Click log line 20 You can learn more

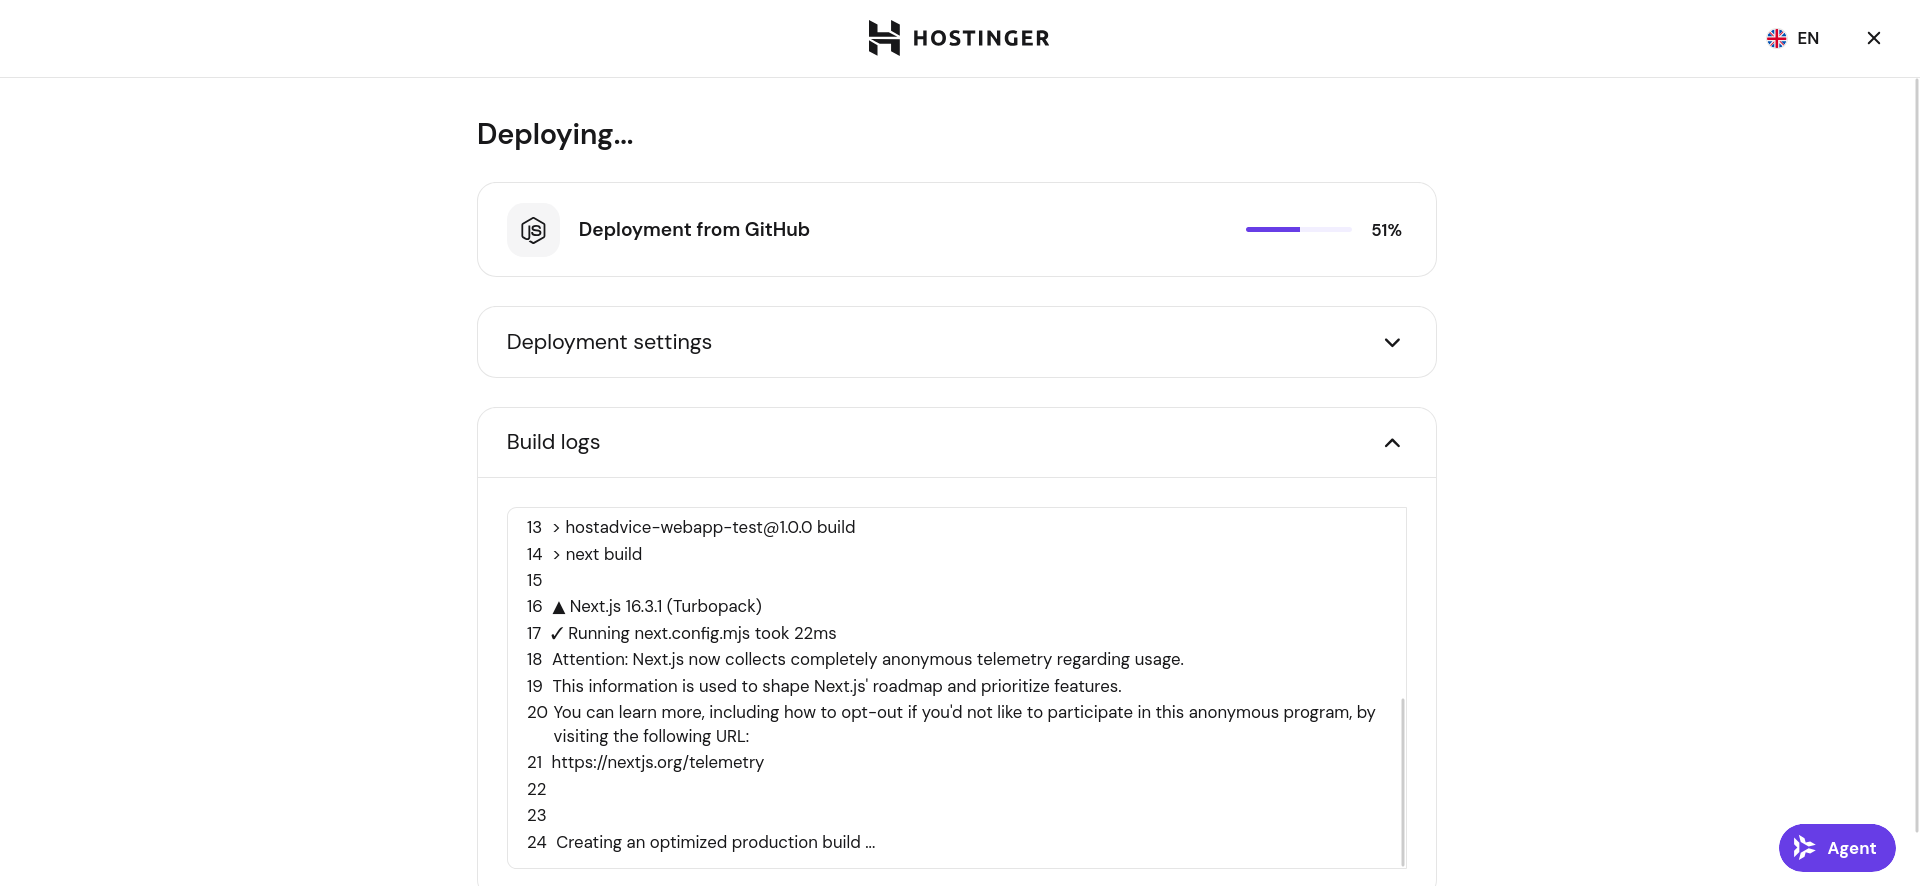(x=964, y=724)
